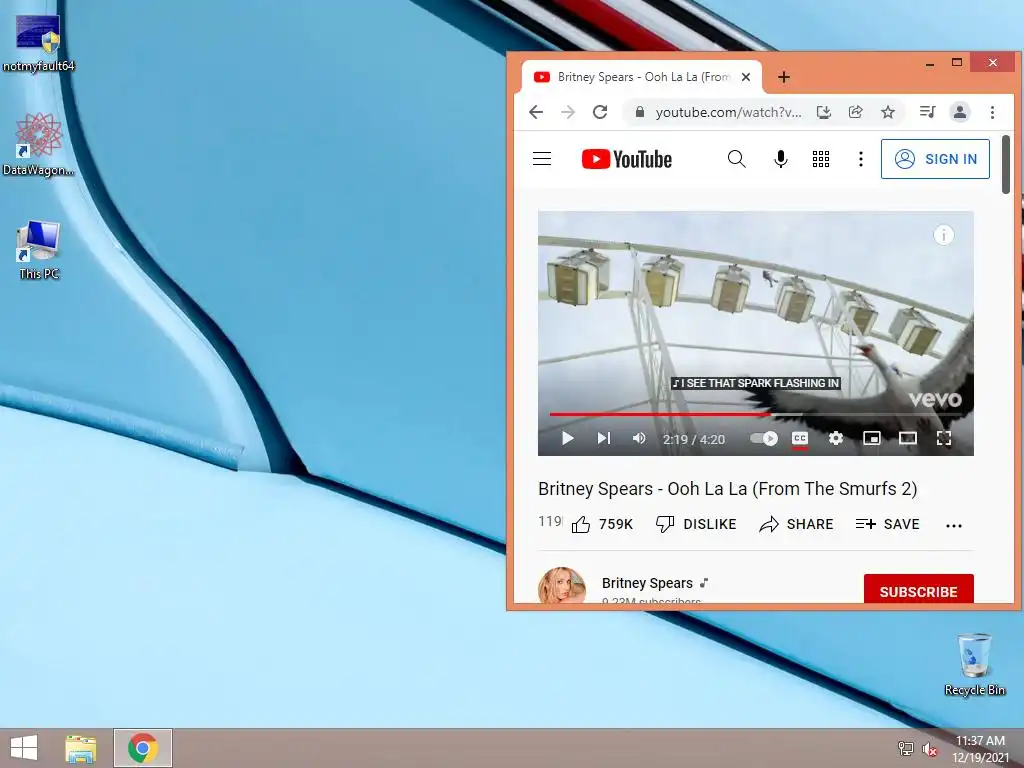Click the Chrome taskbar icon
This screenshot has height=768, width=1024.
click(x=143, y=748)
